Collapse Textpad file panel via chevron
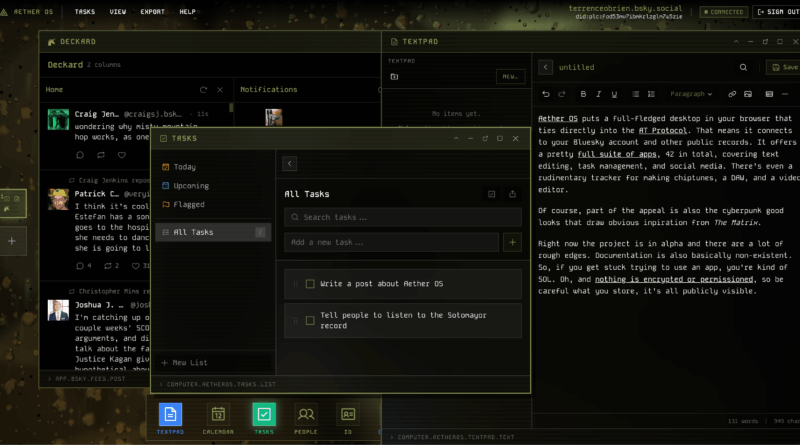This screenshot has width=800, height=445. (x=546, y=67)
